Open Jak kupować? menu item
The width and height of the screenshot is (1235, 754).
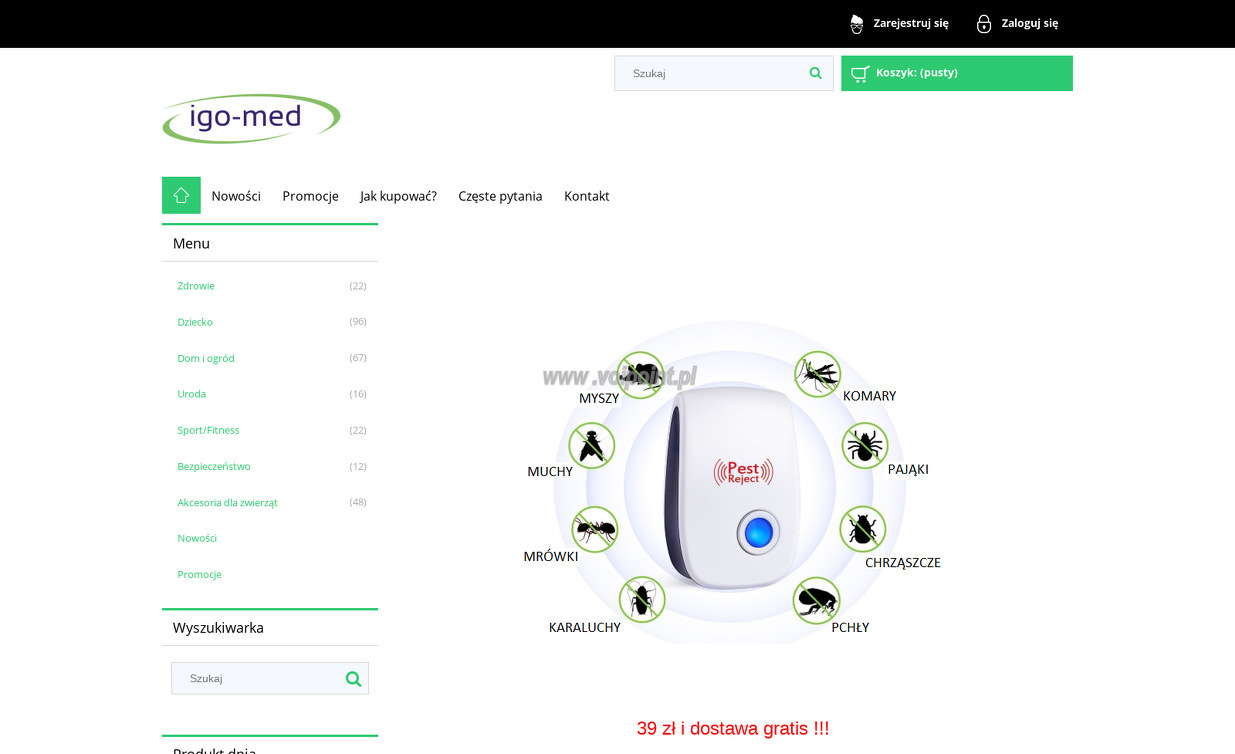click(x=398, y=196)
